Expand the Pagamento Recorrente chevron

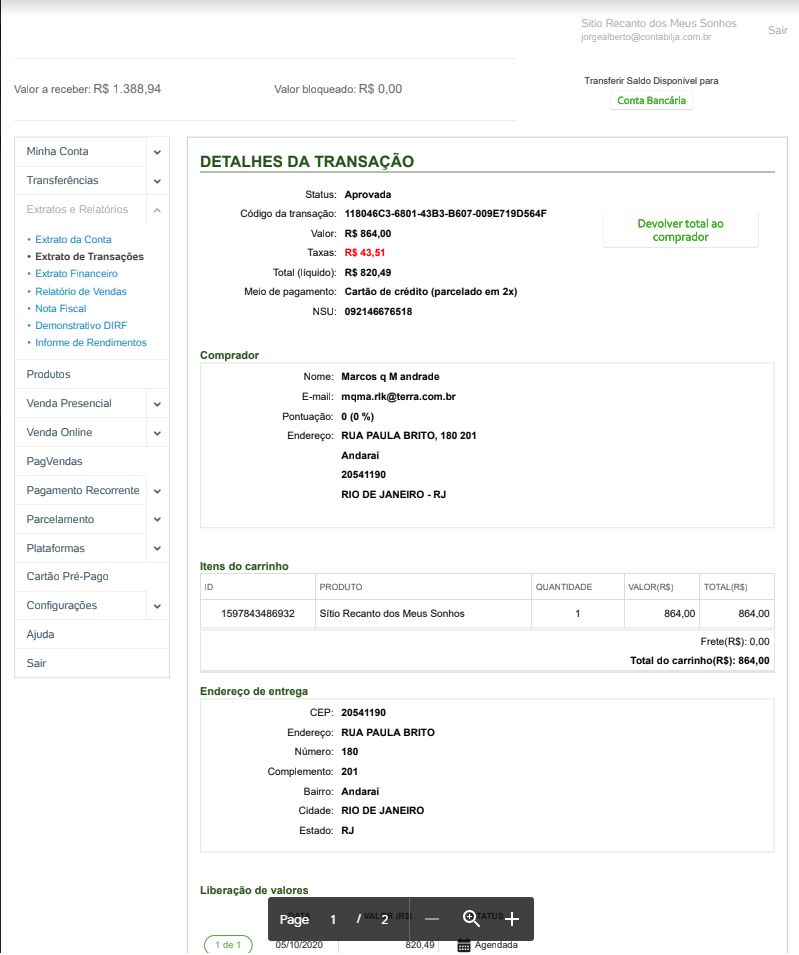157,491
